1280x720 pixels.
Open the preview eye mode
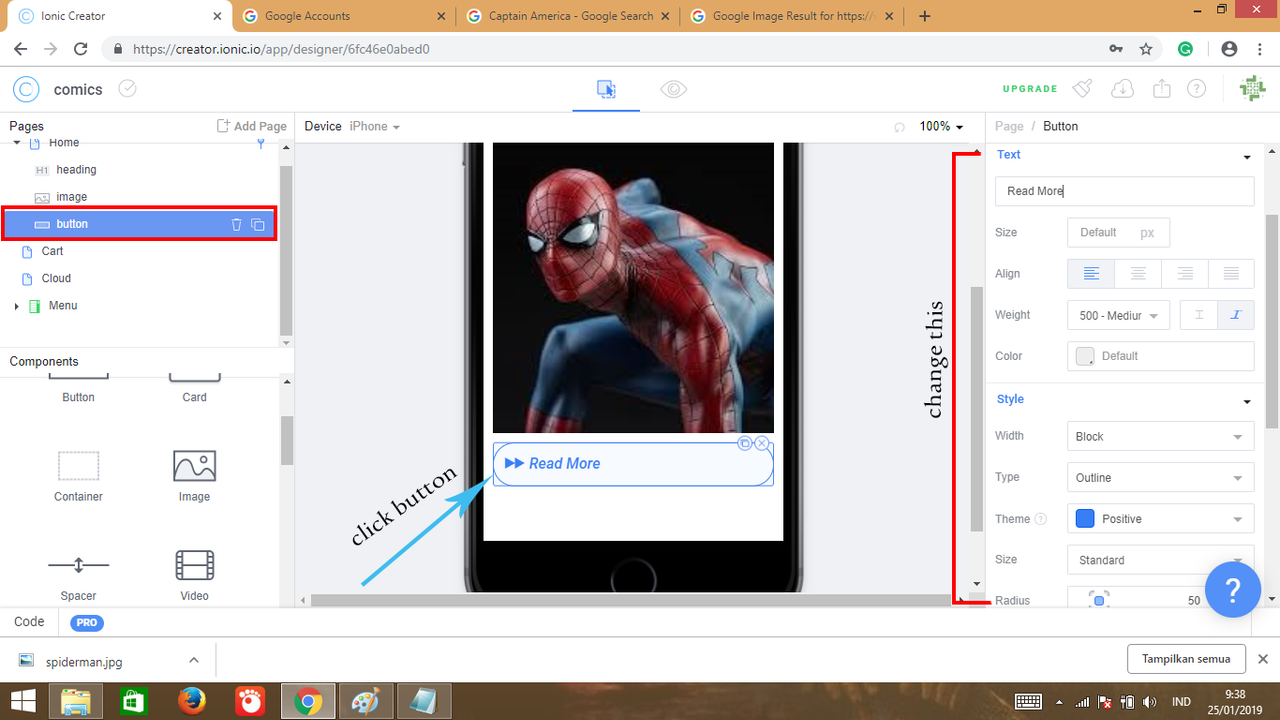674,89
